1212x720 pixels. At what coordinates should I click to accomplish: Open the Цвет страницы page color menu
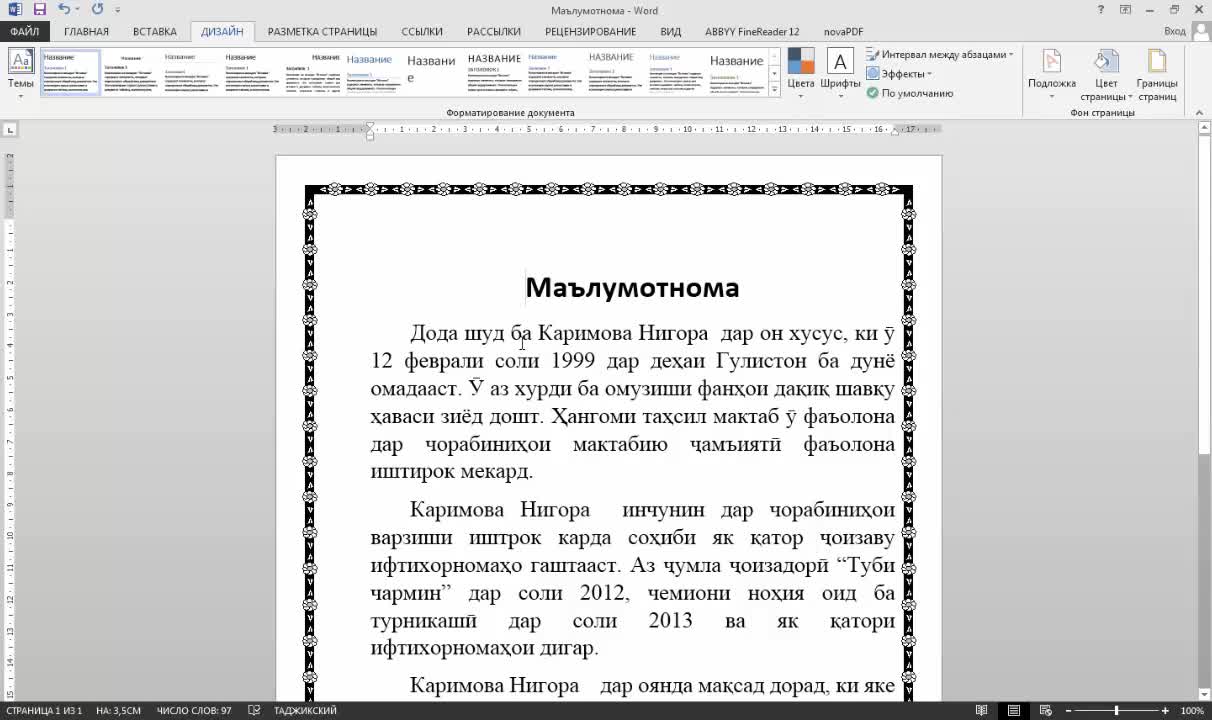[1106, 74]
